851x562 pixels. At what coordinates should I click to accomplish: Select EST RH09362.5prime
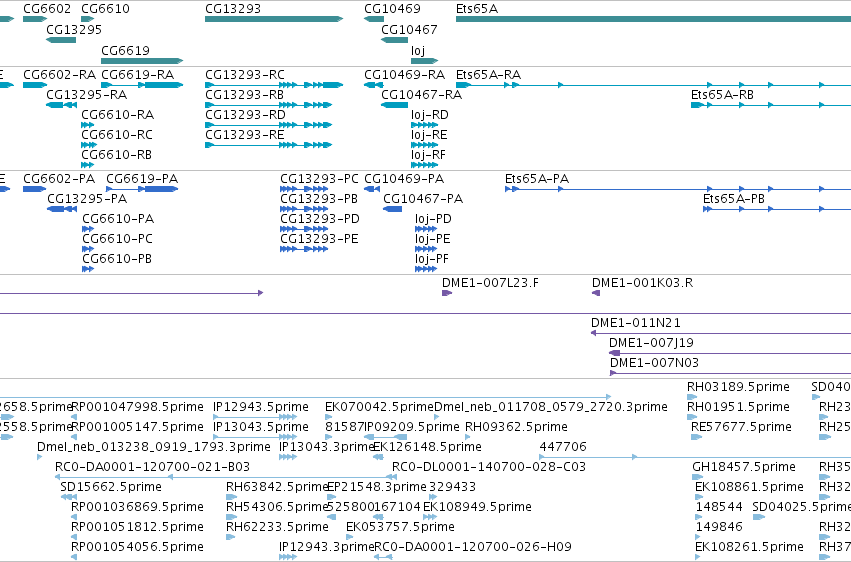pyautogui.click(x=516, y=427)
